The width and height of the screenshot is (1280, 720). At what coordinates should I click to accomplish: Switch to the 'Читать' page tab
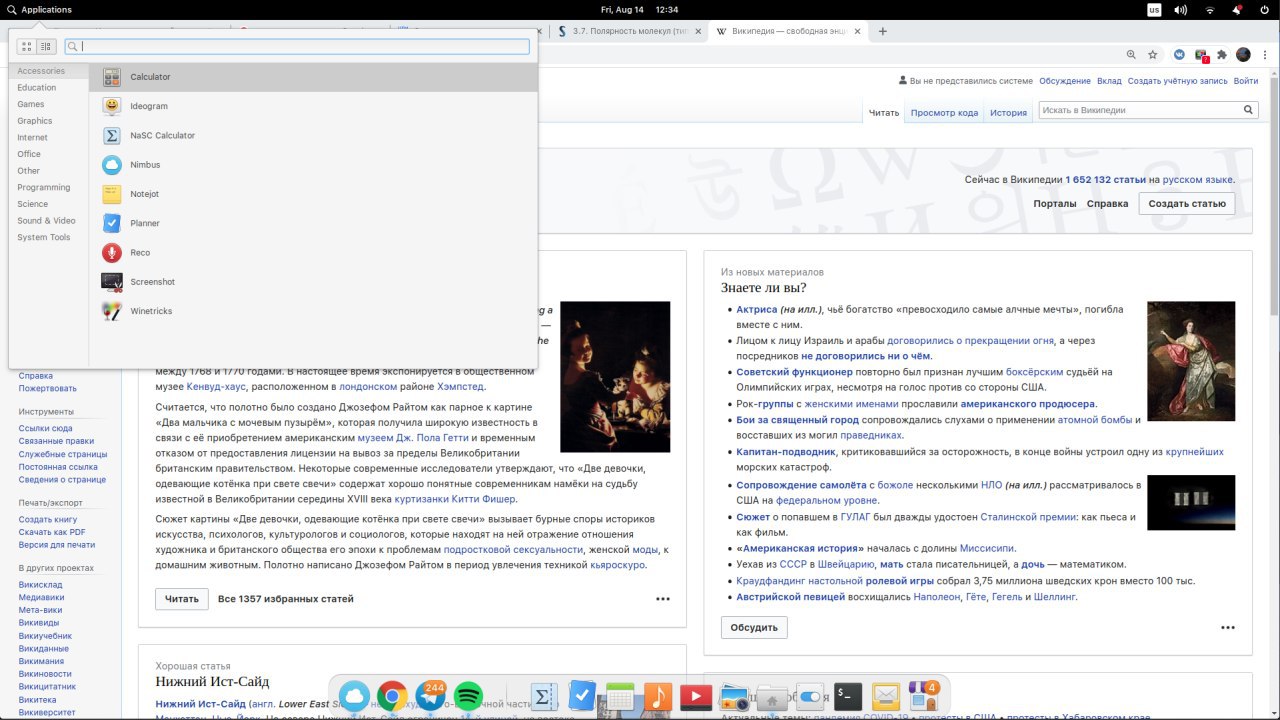[884, 113]
